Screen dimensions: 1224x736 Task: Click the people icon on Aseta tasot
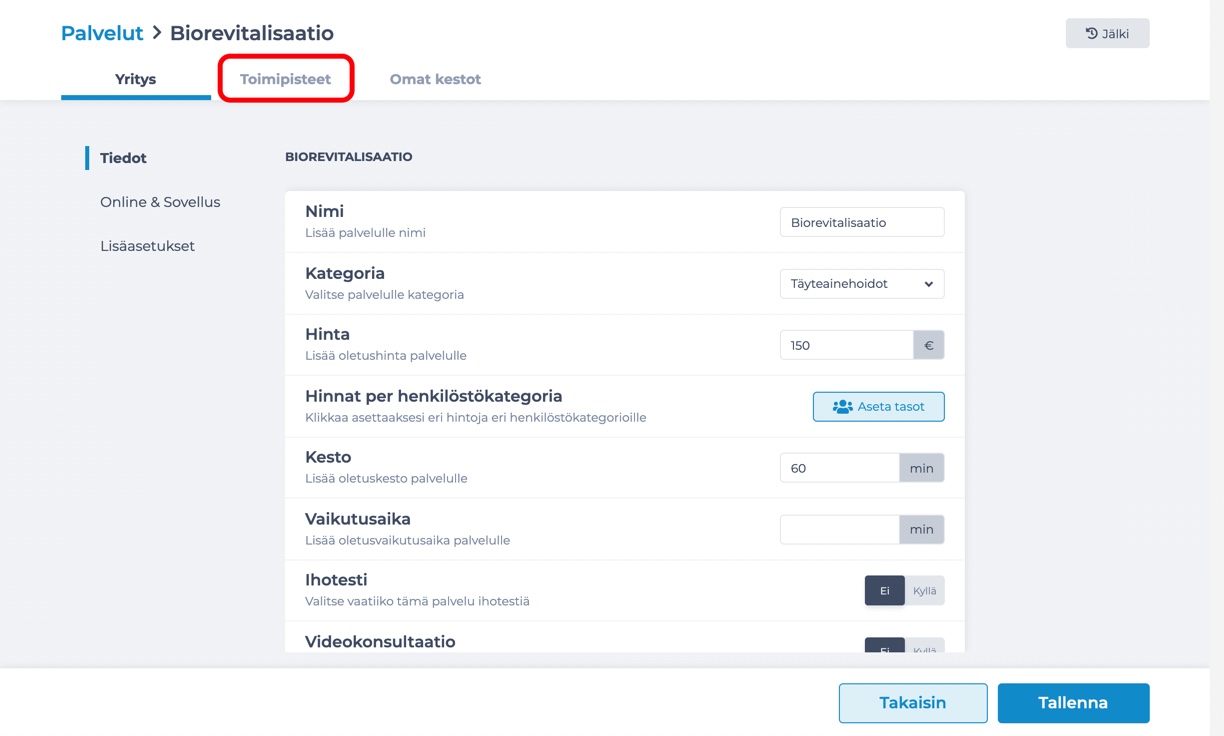tap(842, 407)
